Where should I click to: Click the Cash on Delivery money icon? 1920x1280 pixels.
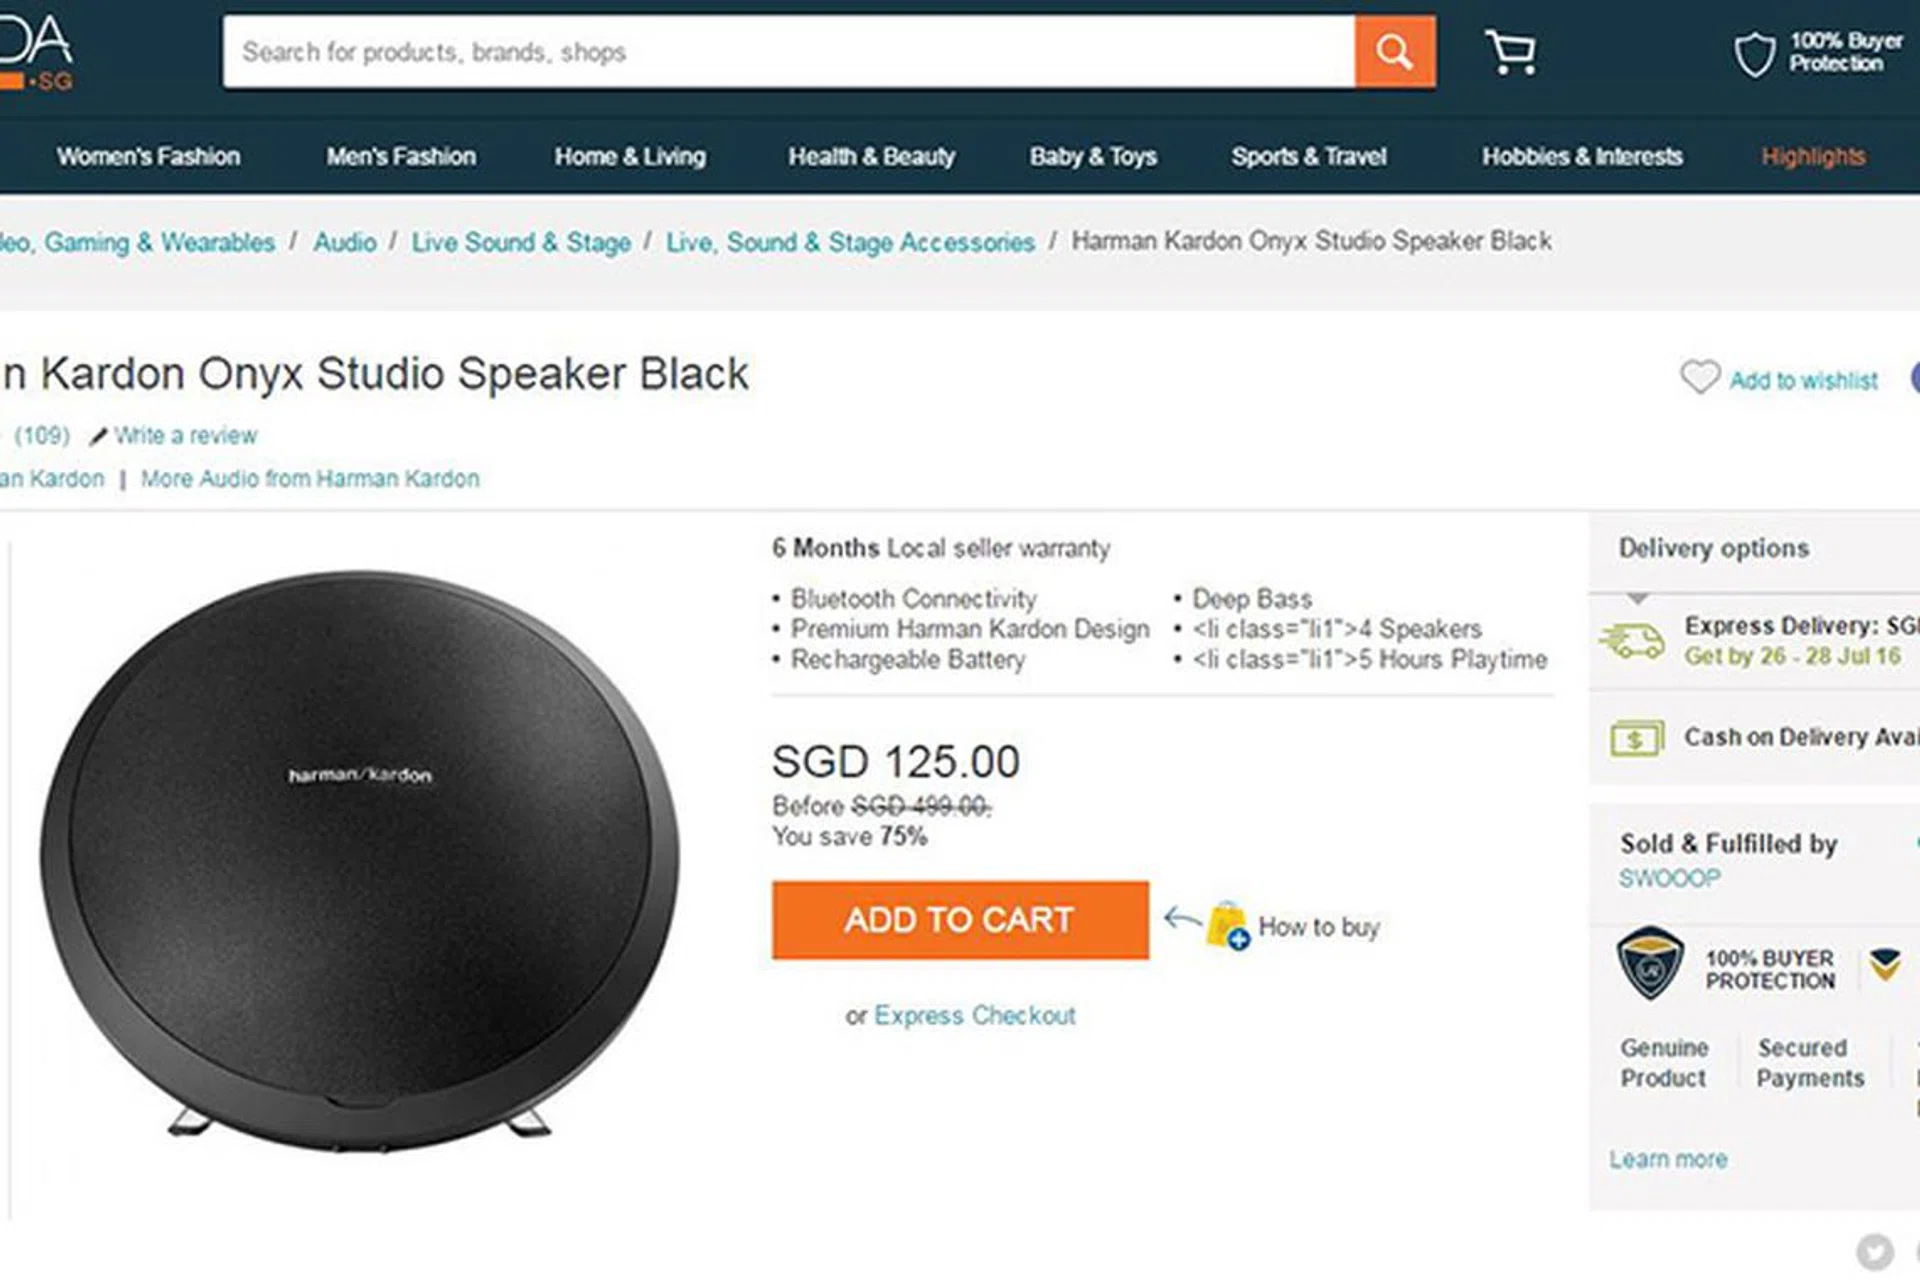[1636, 739]
